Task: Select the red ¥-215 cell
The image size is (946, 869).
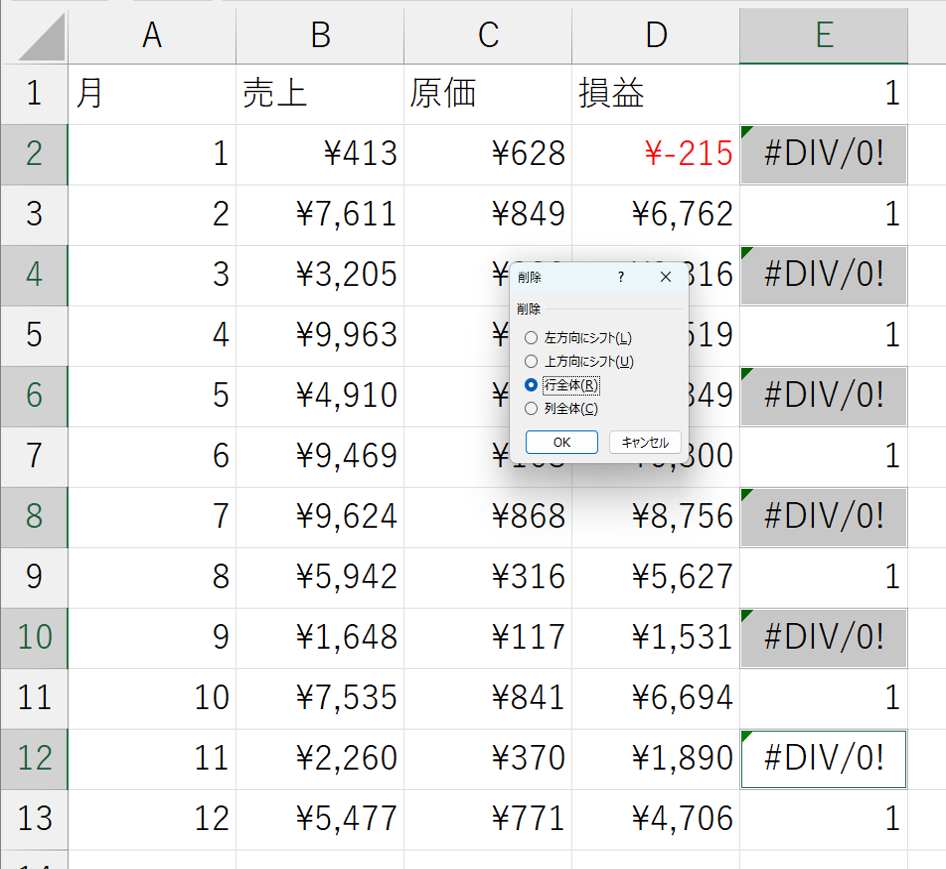Action: [x=656, y=154]
